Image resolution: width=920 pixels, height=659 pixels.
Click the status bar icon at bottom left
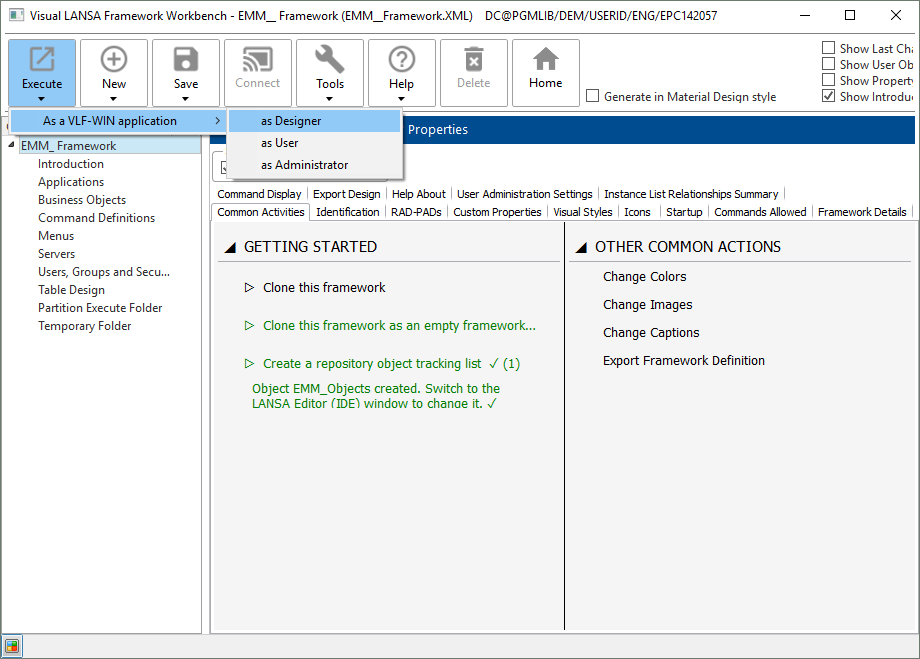pos(11,645)
